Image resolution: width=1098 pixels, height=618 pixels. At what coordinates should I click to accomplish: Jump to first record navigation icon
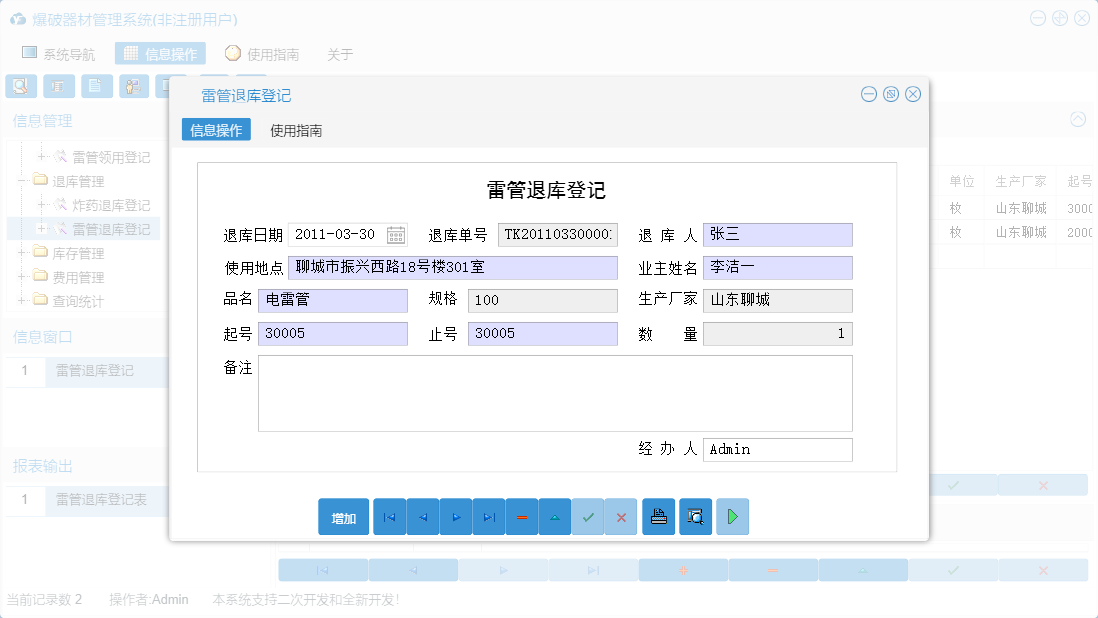(x=389, y=517)
